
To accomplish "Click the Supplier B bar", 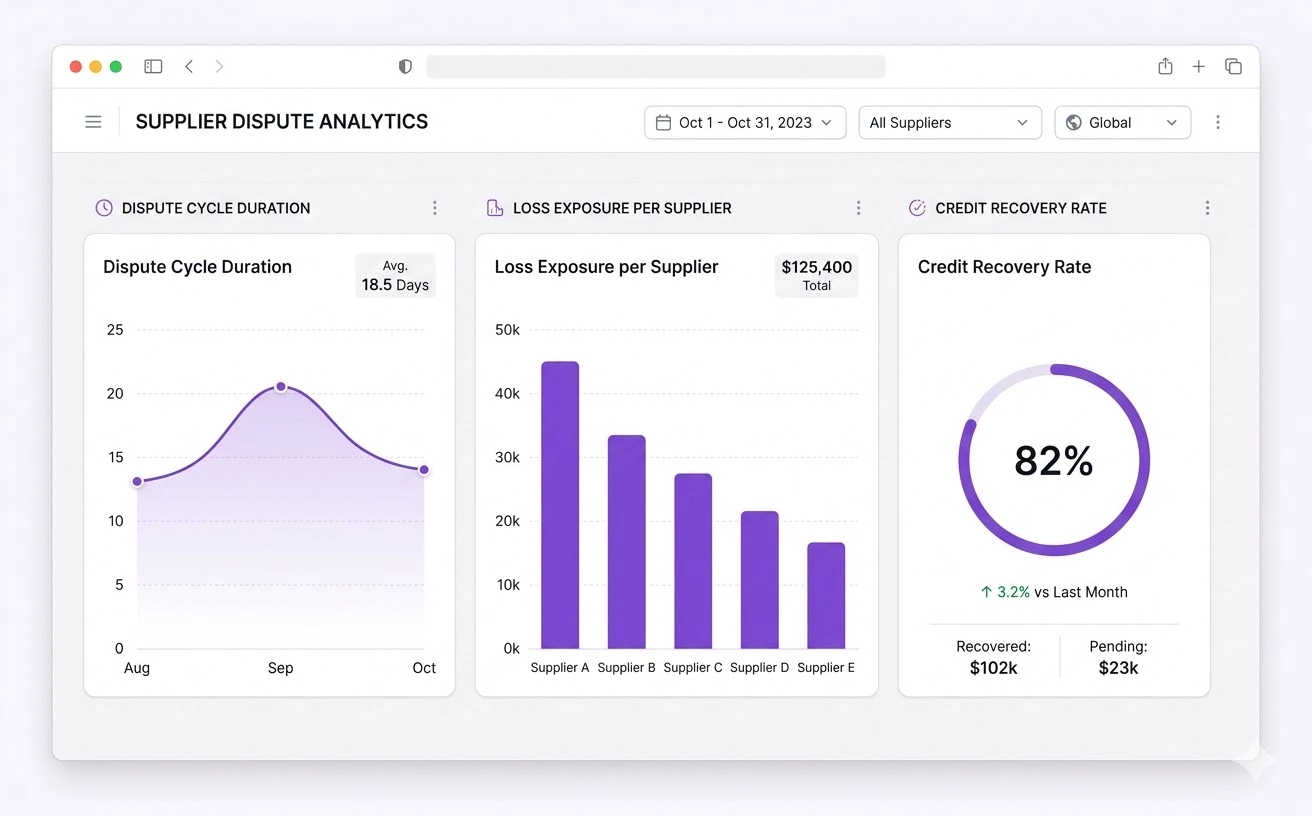I will pyautogui.click(x=627, y=542).
